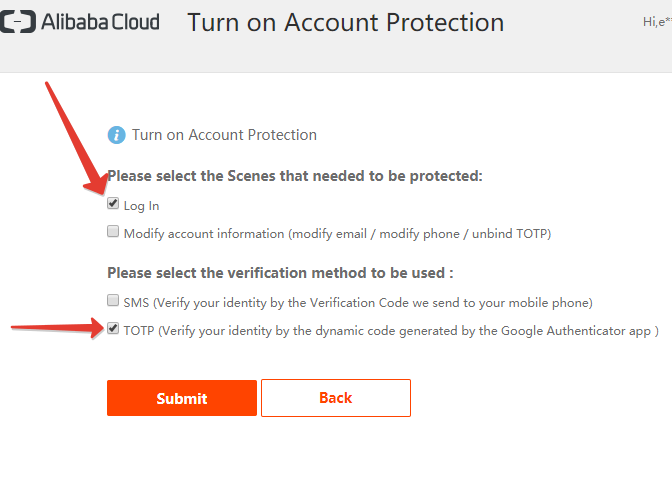Click the large page title in the header
672x479 pixels.
[x=345, y=22]
